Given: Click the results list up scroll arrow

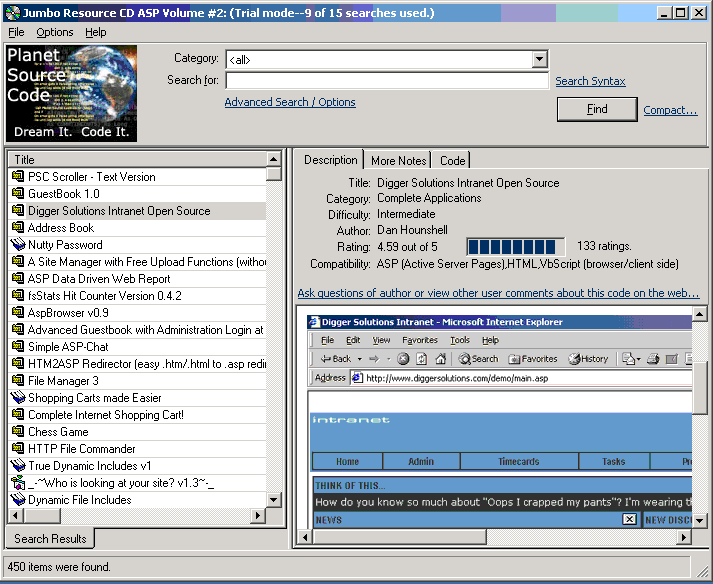Looking at the screenshot, I should pyautogui.click(x=273, y=159).
